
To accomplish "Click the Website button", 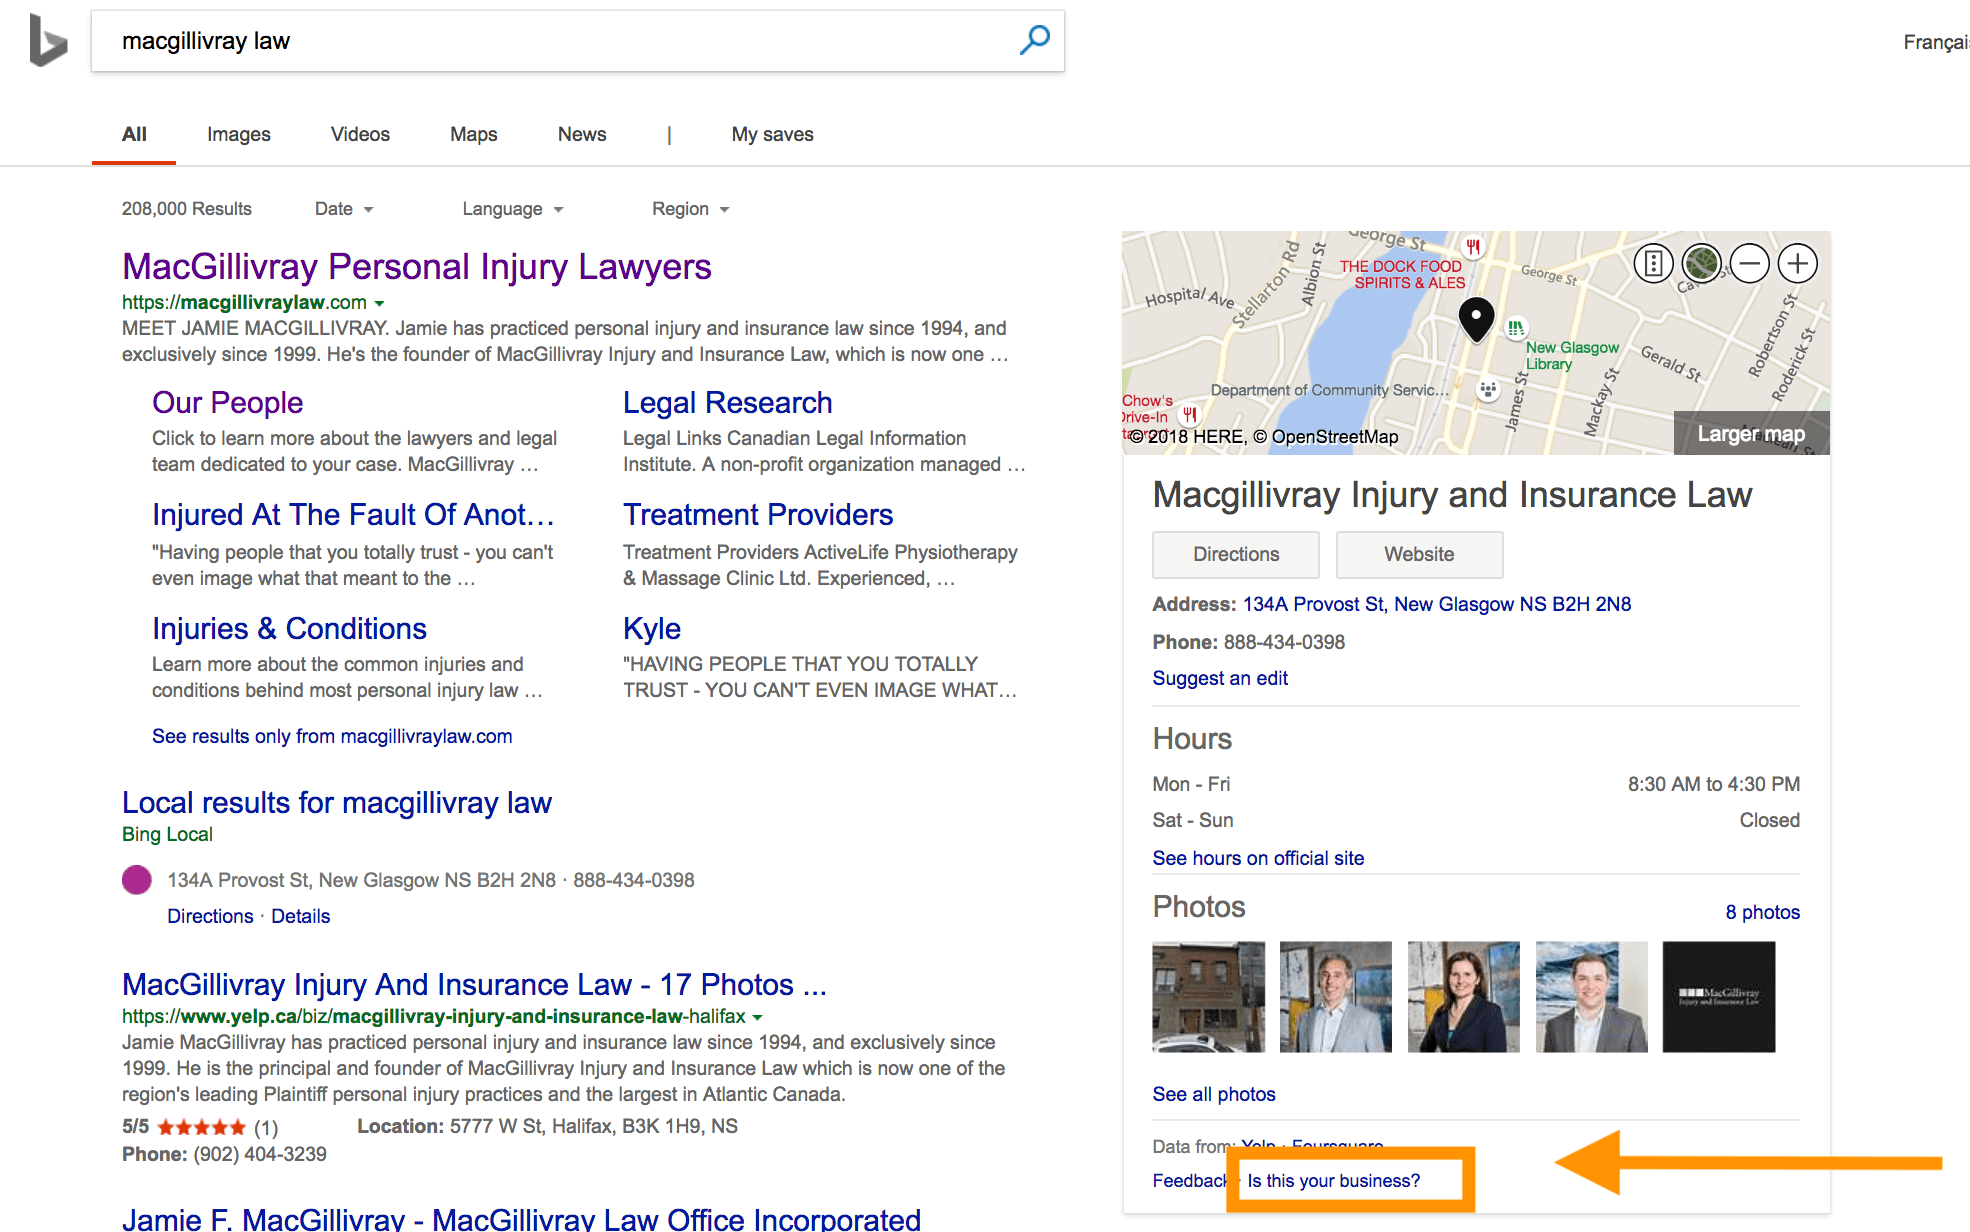I will 1419,554.
